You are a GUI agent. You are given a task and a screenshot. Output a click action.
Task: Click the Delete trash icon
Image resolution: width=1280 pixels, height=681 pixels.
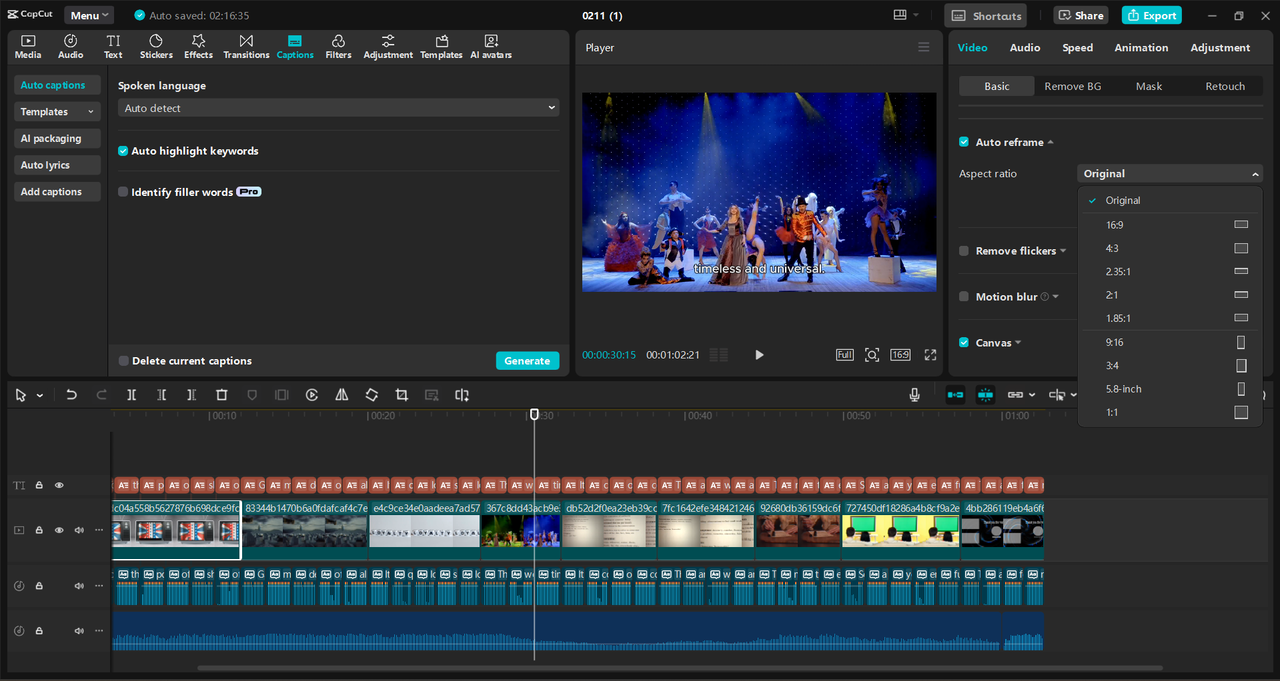(x=222, y=395)
